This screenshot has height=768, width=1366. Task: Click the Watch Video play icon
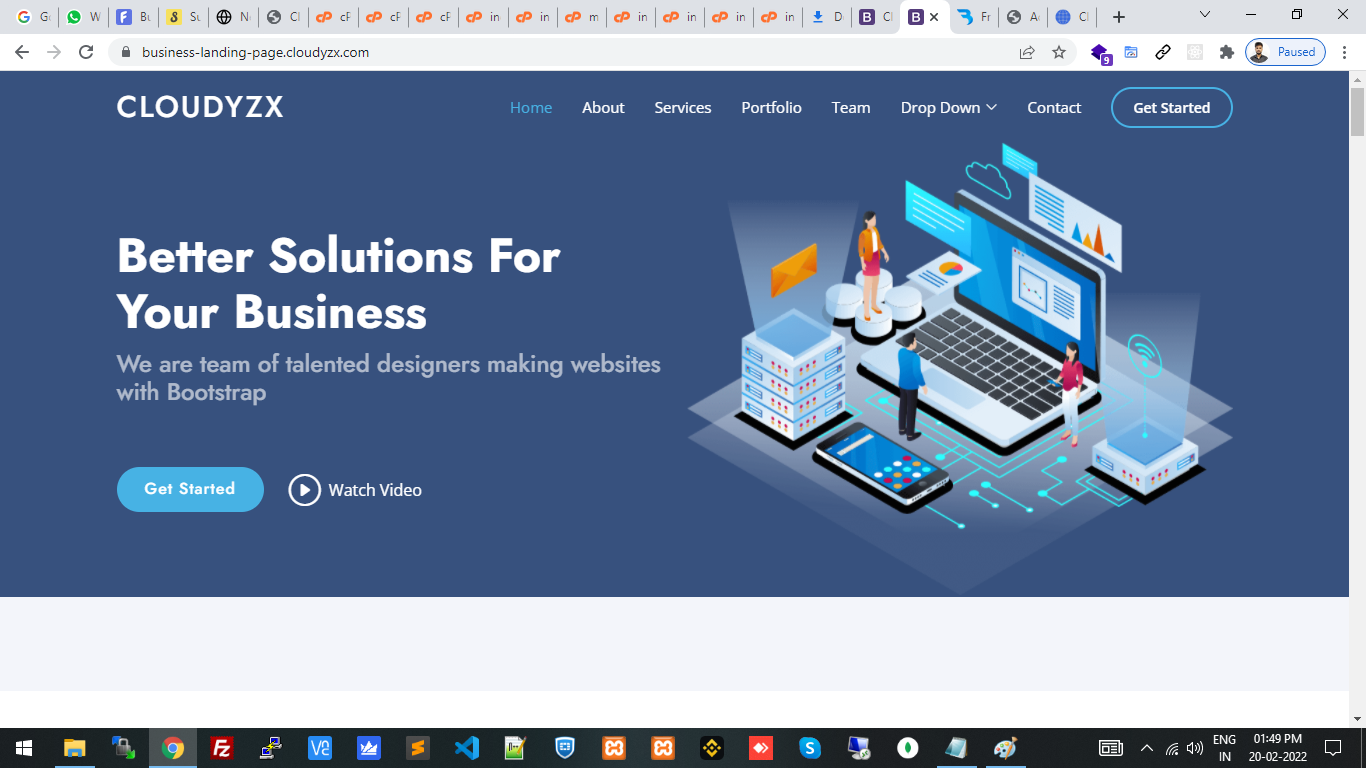point(305,490)
